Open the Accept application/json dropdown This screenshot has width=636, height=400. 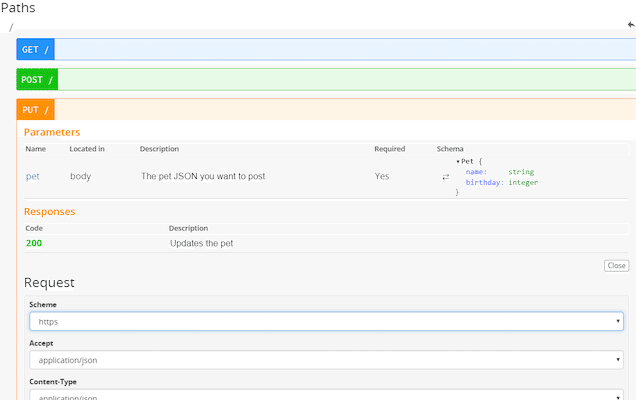(x=326, y=360)
